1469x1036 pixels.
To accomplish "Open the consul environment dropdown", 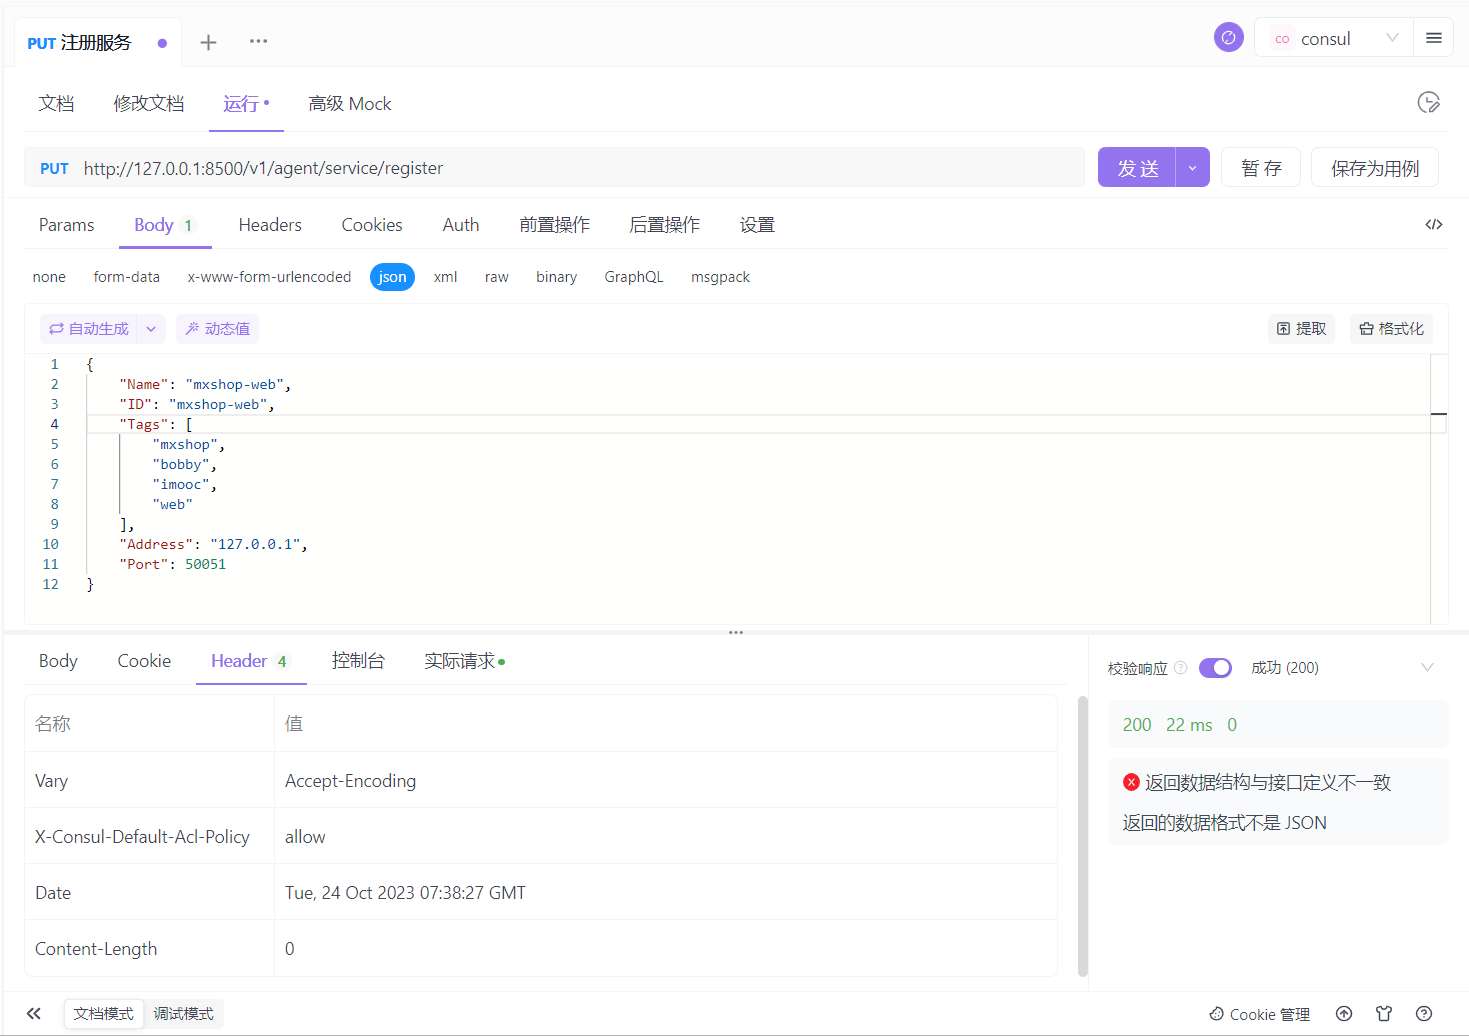I will (x=1333, y=38).
